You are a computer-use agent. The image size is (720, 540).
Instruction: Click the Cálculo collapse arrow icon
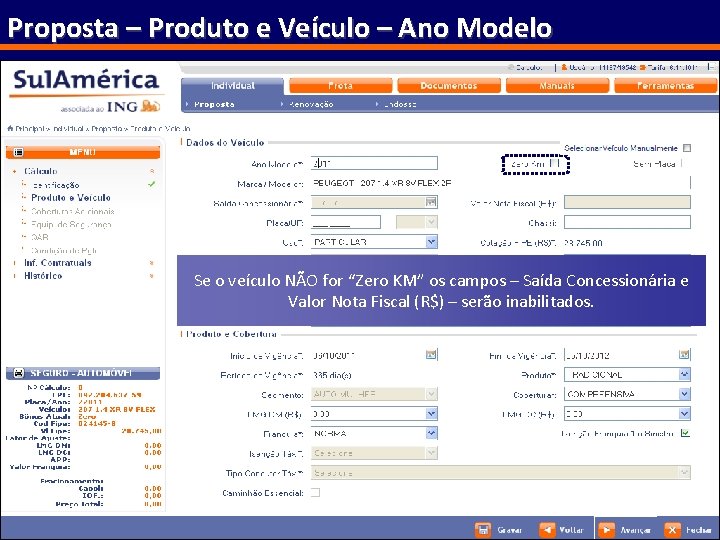[x=152, y=171]
